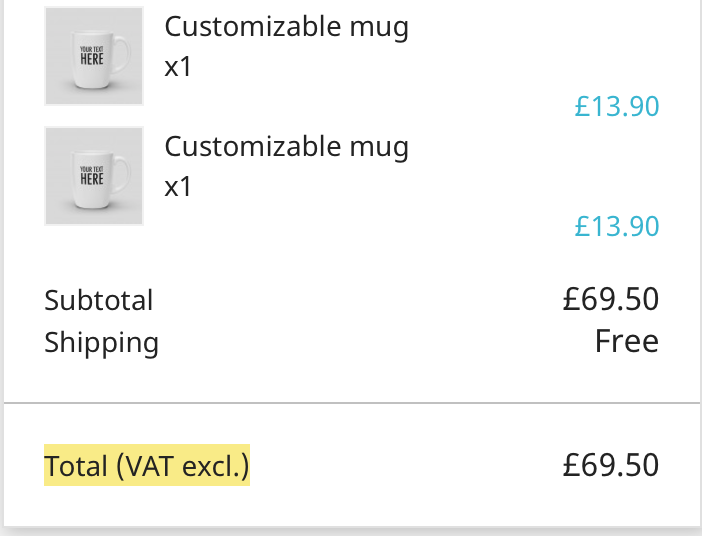Screen dimensions: 702x536
Task: Click the Shipping label
Action: 101,343
